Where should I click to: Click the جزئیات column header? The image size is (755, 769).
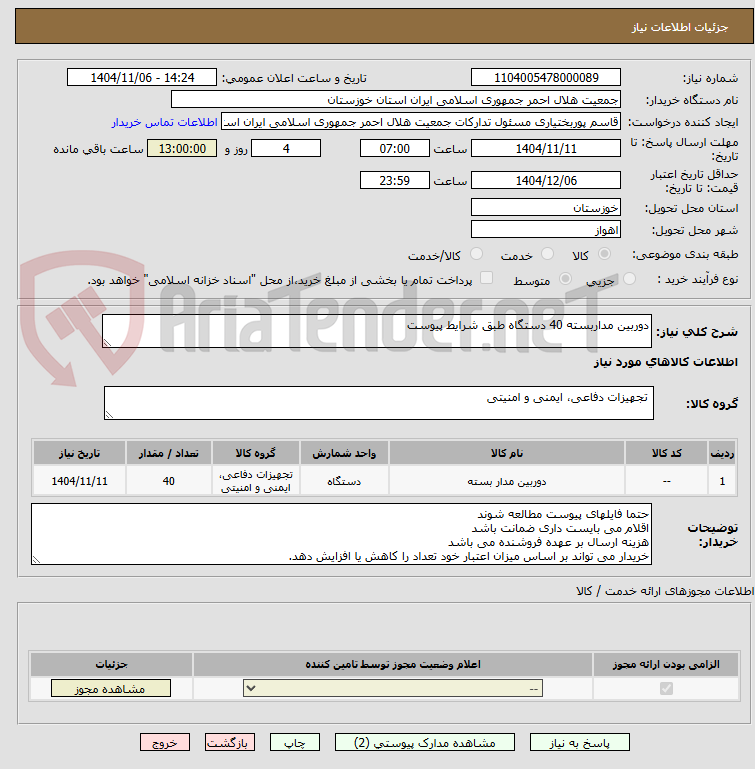tap(111, 664)
